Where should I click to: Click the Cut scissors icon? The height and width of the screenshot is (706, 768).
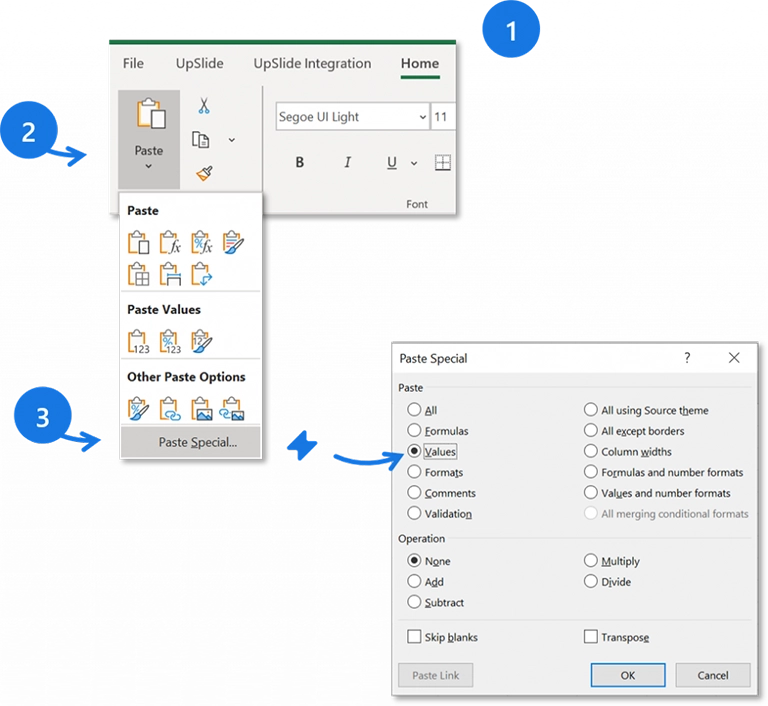(203, 106)
